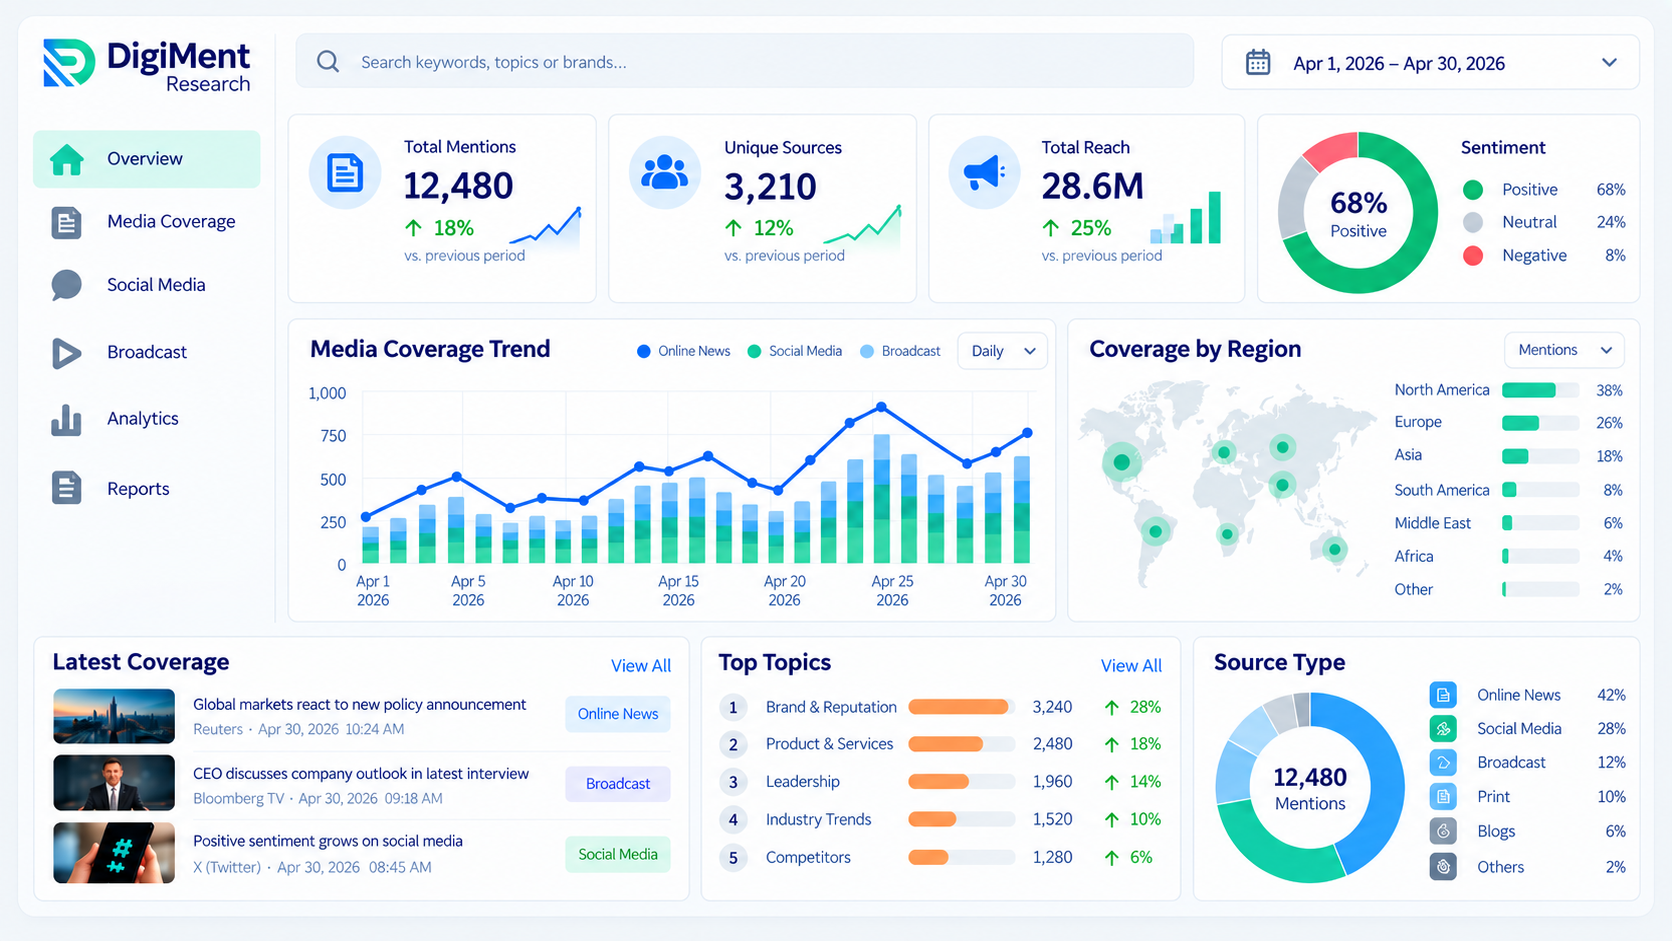Click the Social Media tag on Twitter story
The width and height of the screenshot is (1672, 941).
[x=618, y=854]
